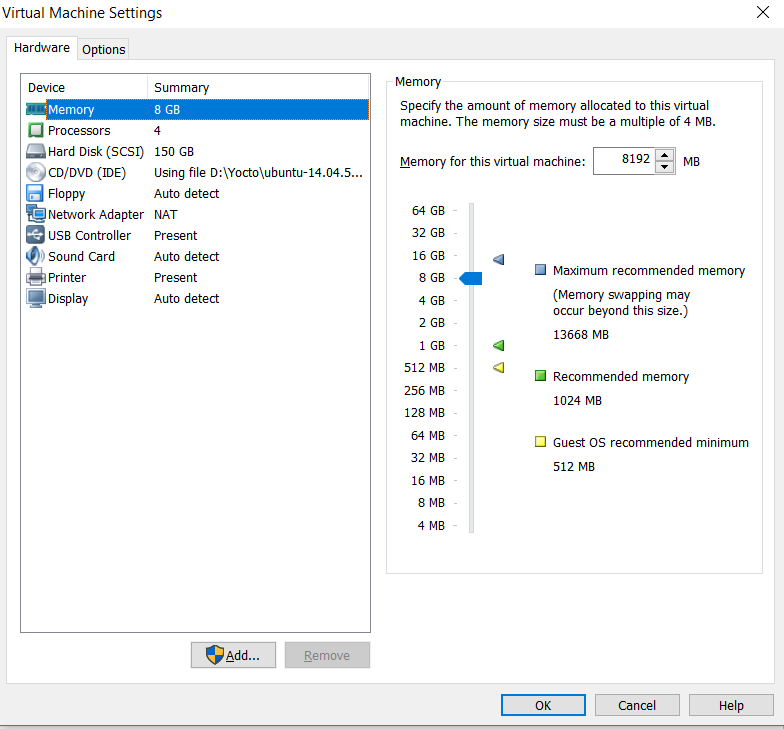Select the Processors device label
The image size is (784, 729).
click(79, 130)
